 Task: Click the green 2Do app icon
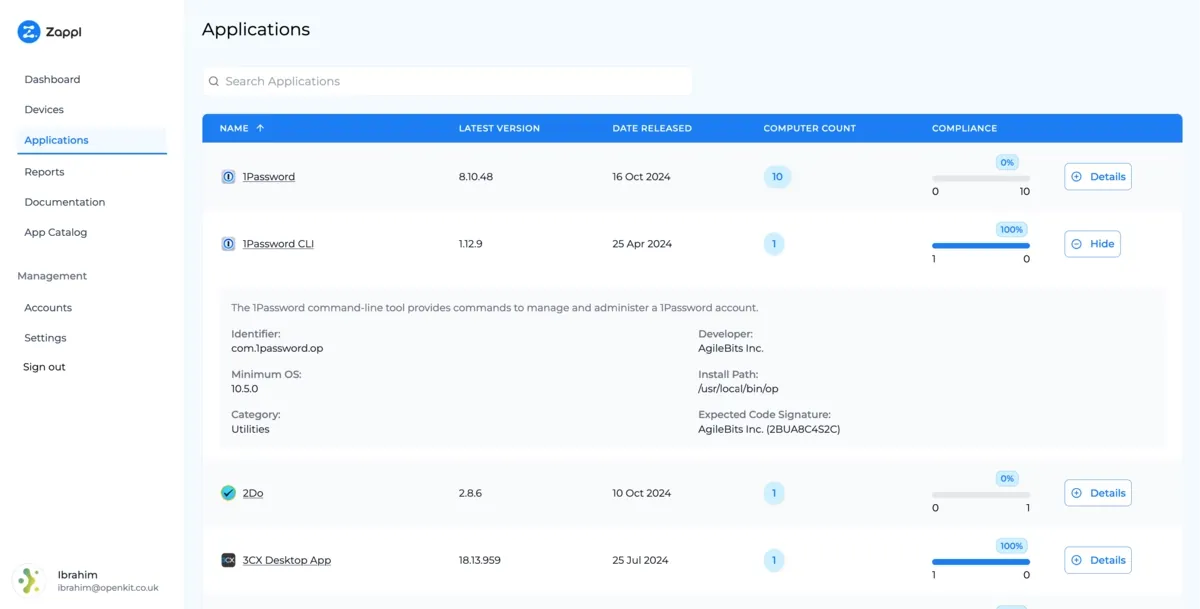(228, 492)
